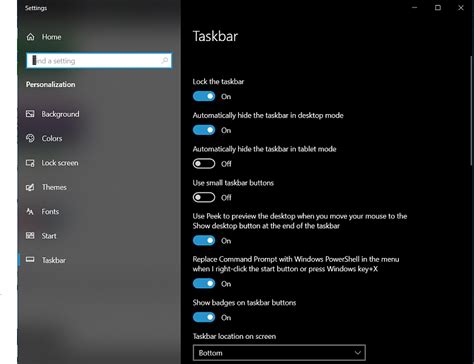Click the Lock screen icon
The width and height of the screenshot is (474, 364).
coord(30,163)
